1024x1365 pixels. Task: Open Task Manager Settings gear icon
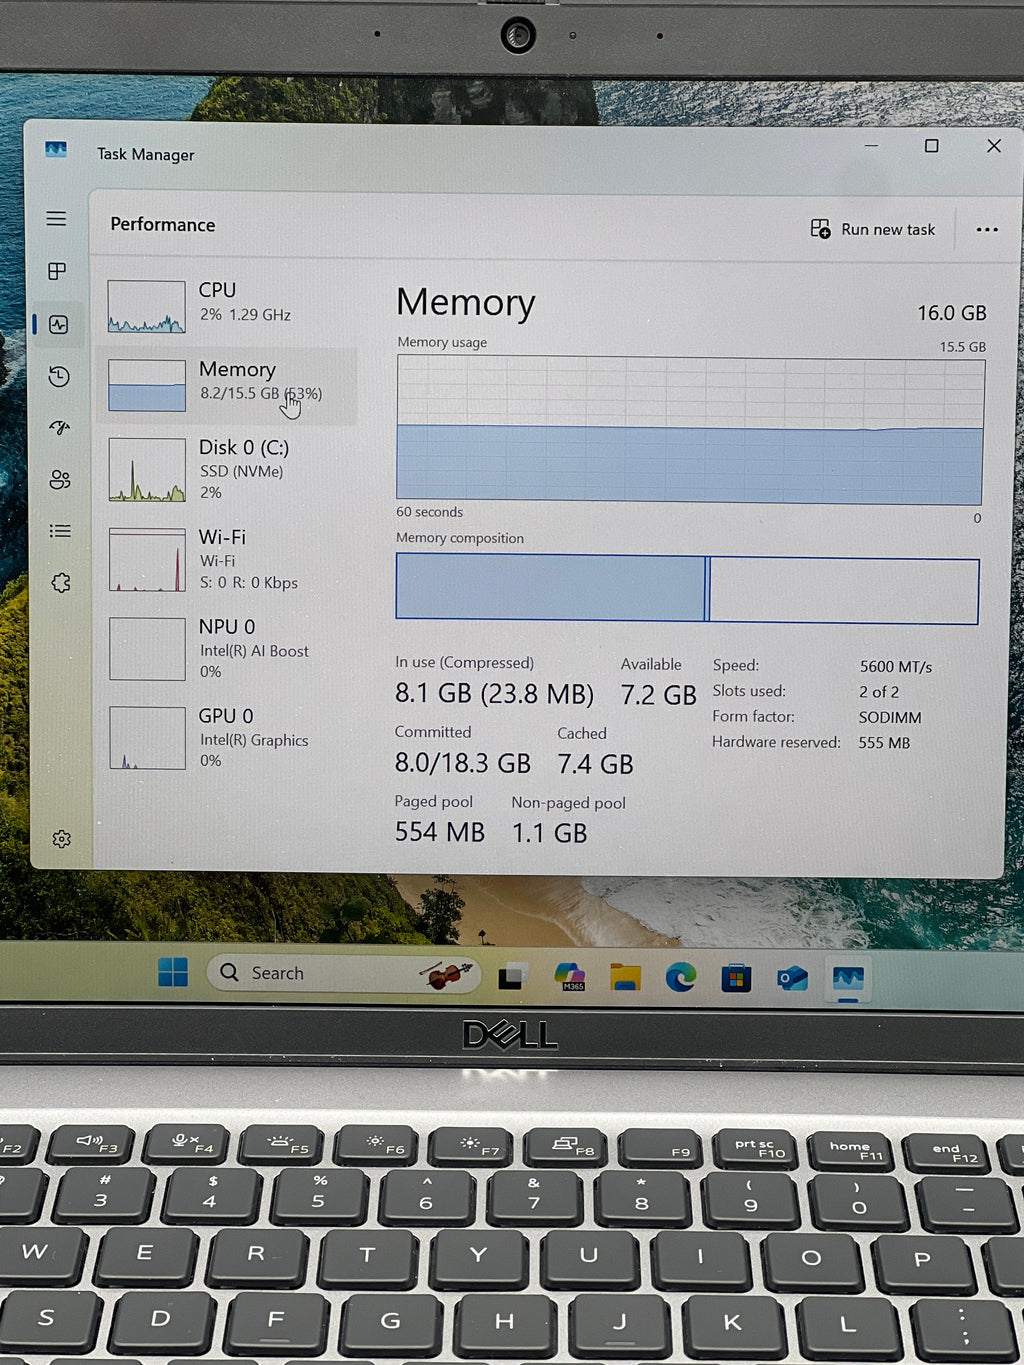point(62,839)
